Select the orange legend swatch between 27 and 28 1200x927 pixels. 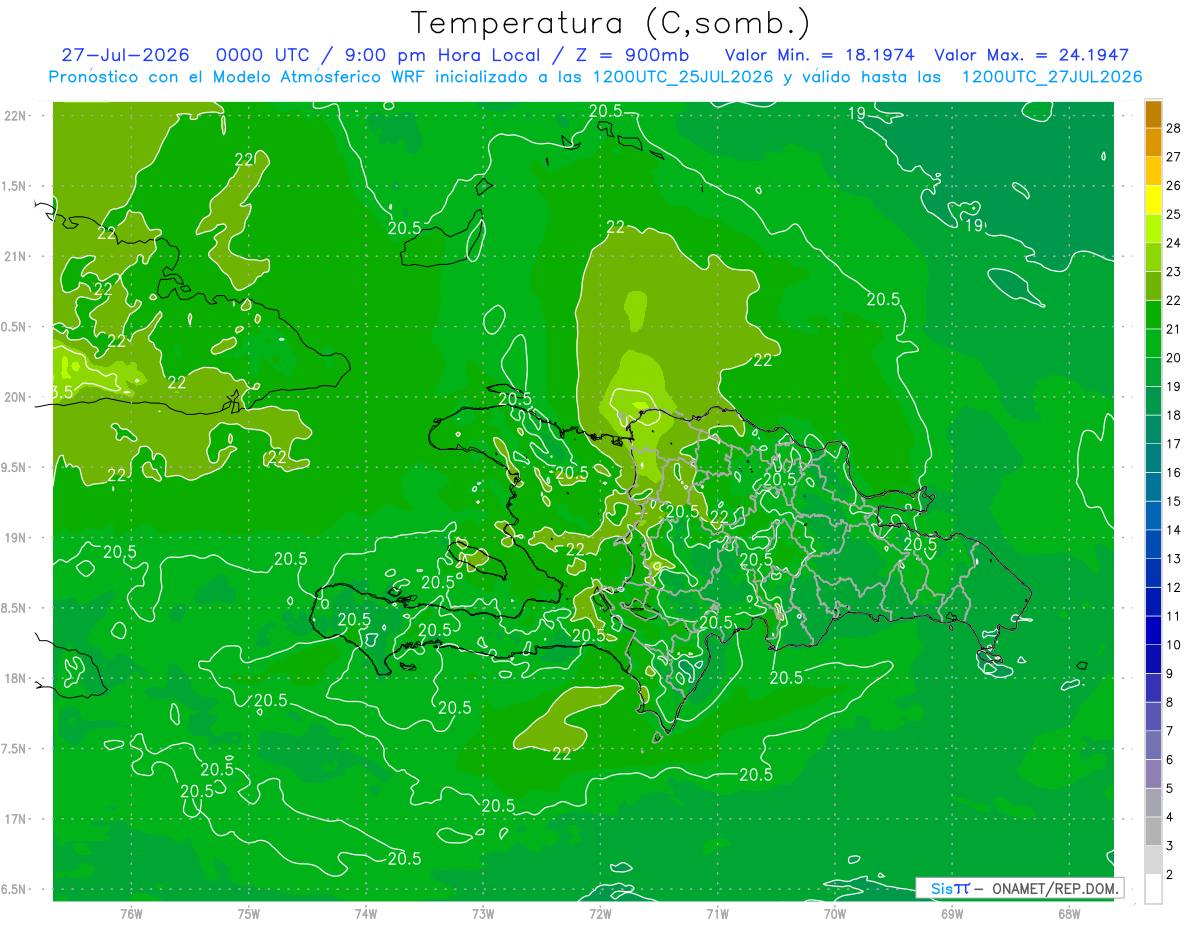[1153, 142]
